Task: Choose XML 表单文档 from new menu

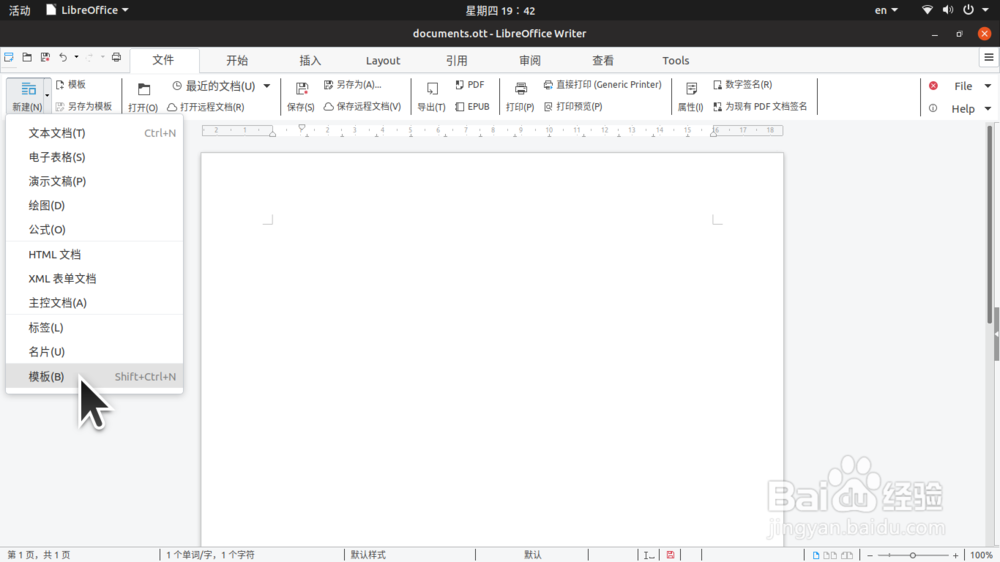Action: [94, 279]
